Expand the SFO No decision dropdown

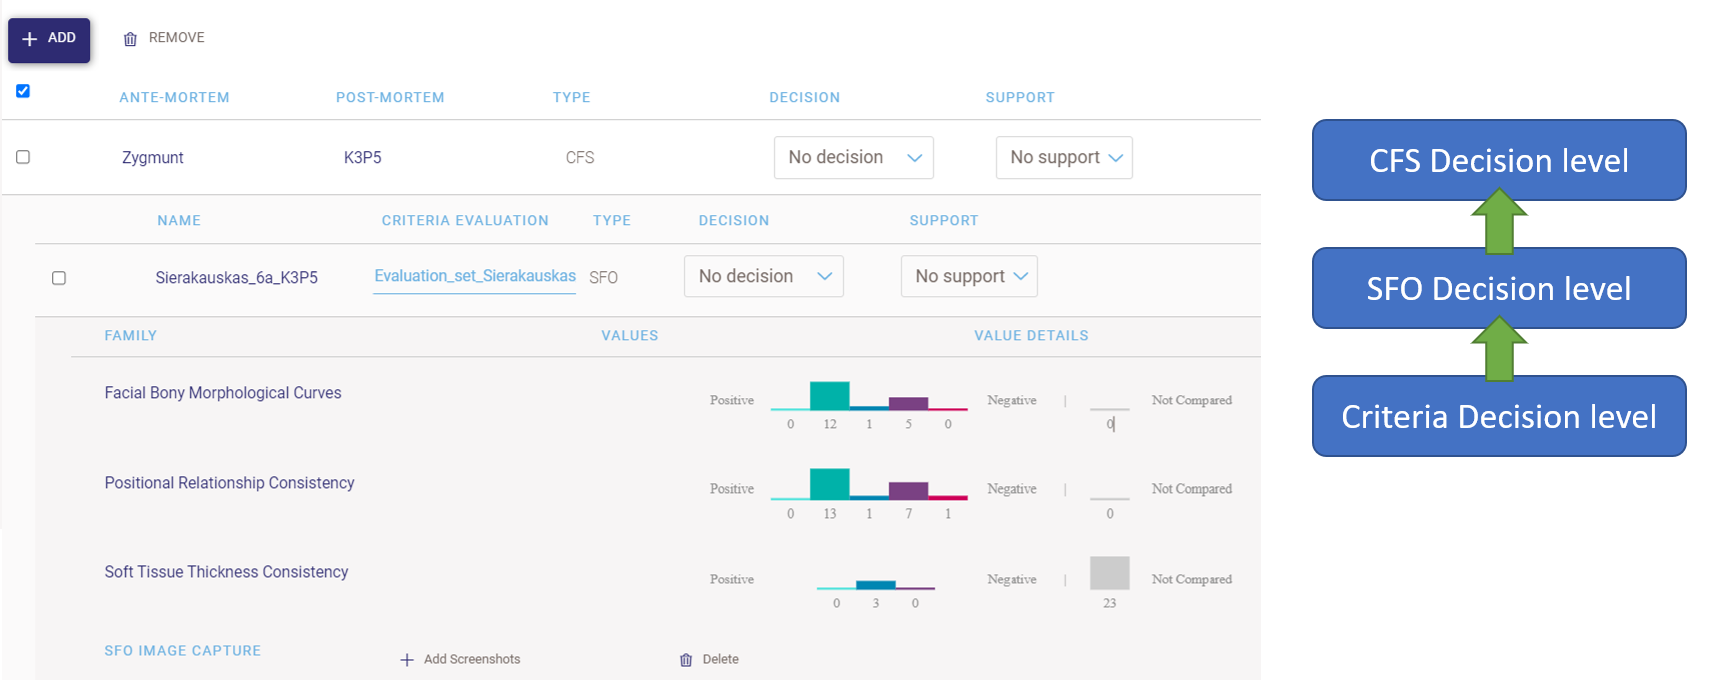pyautogui.click(x=763, y=277)
